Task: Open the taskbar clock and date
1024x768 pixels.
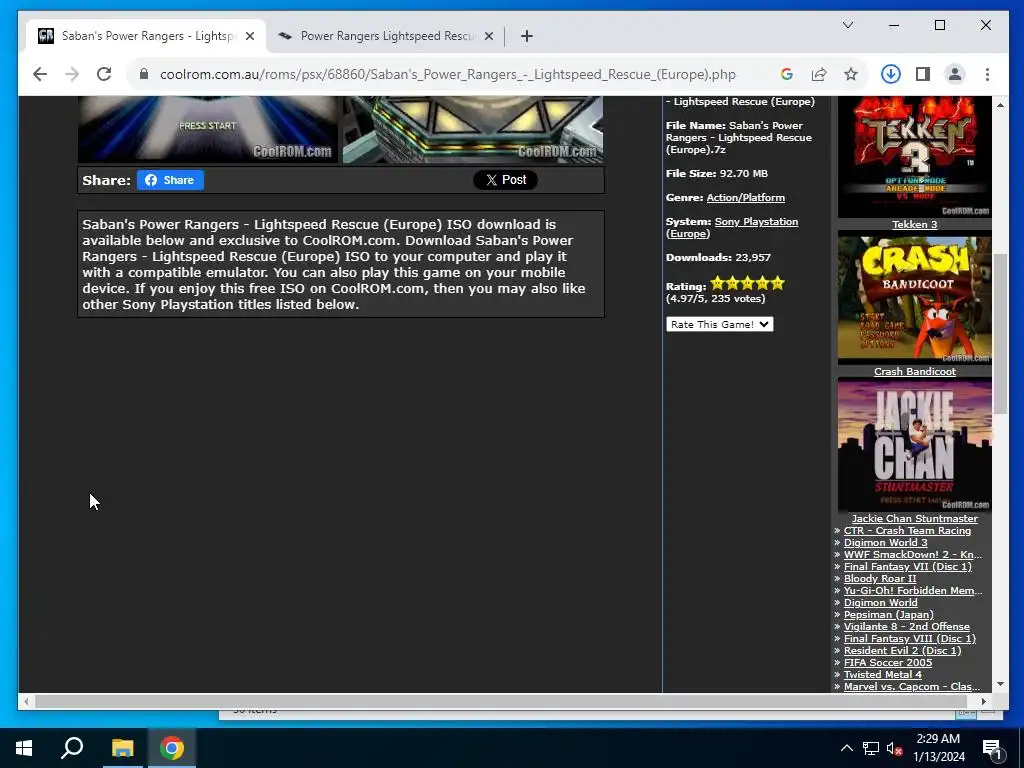Action: (x=938, y=748)
